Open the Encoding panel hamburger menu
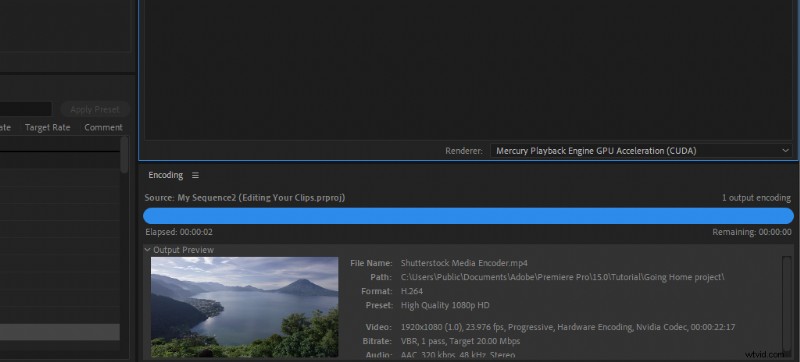 pyautogui.click(x=195, y=175)
